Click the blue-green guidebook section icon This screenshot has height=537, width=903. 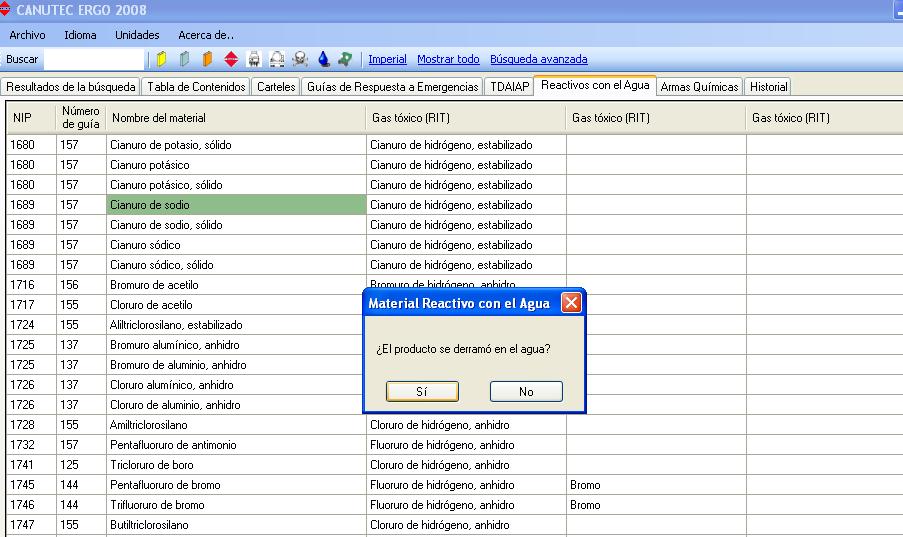click(x=184, y=59)
